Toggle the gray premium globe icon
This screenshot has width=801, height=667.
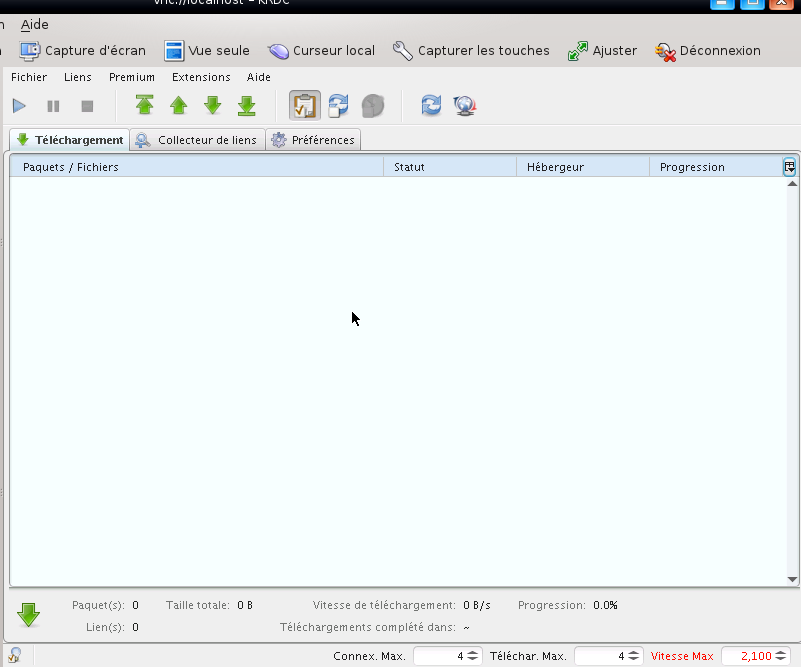[373, 105]
